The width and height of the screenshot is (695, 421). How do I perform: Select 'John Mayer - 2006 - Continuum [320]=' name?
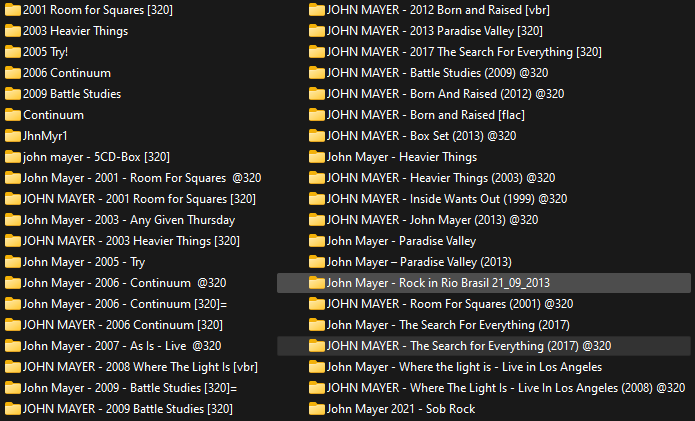pyautogui.click(x=125, y=304)
